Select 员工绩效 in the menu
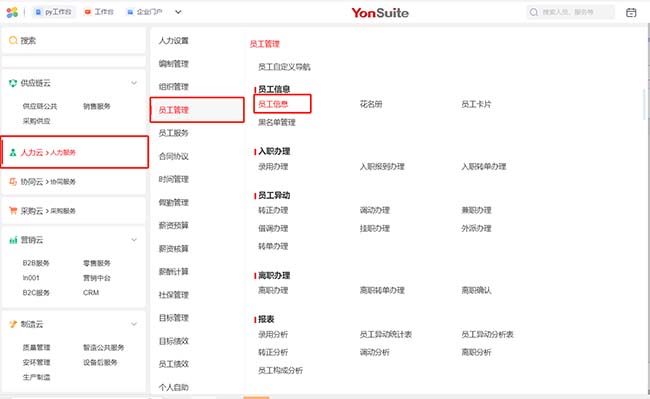The height and width of the screenshot is (399, 650). (x=174, y=364)
